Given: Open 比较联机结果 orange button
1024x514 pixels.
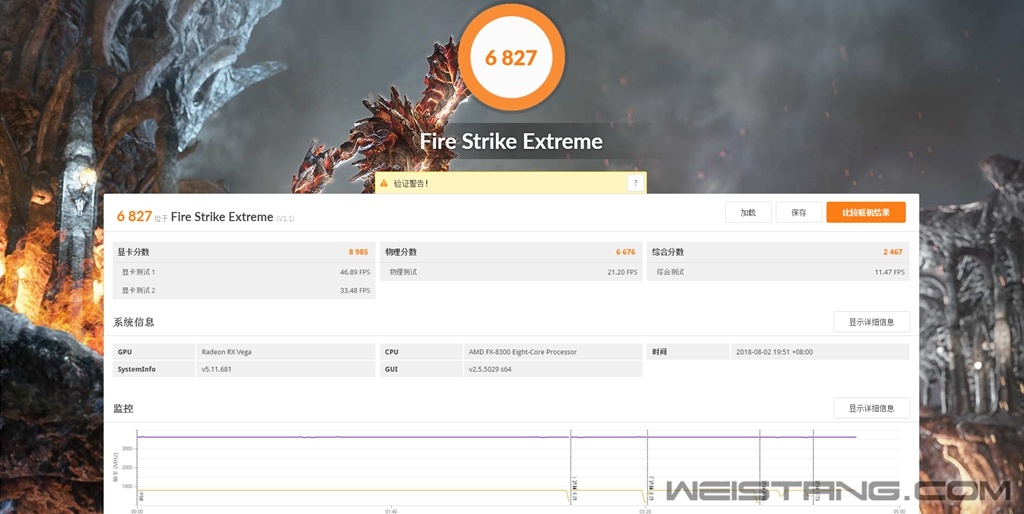Looking at the screenshot, I should coord(866,212).
